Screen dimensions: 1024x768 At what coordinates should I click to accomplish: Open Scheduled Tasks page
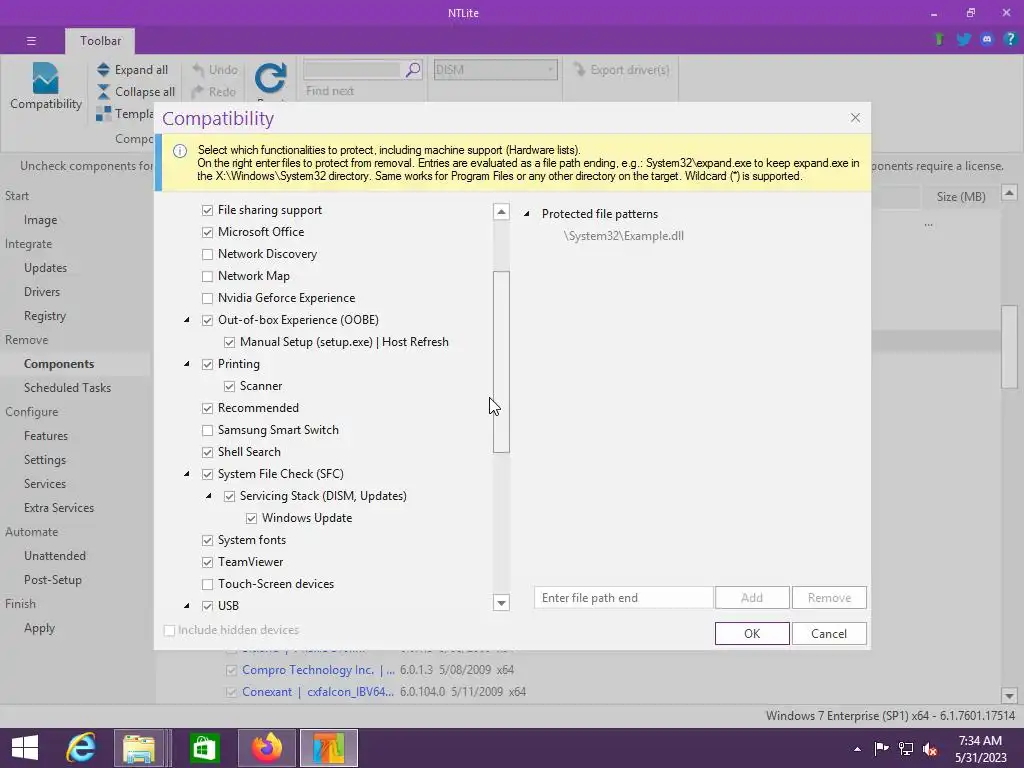point(67,388)
